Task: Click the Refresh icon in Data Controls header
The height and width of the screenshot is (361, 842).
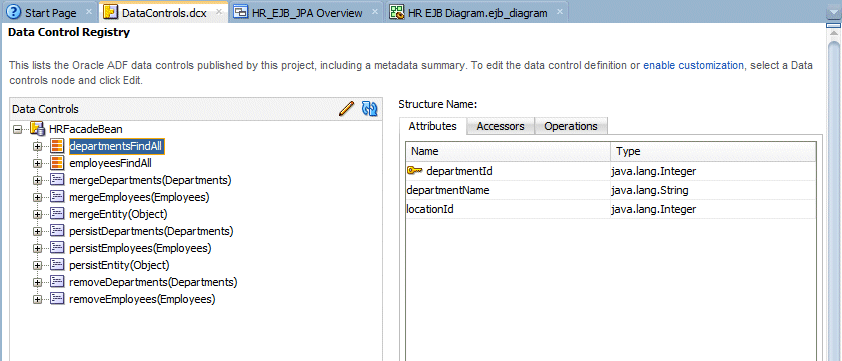Action: (x=370, y=109)
